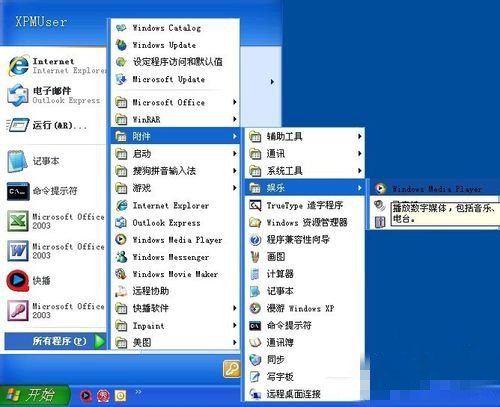The width and height of the screenshot is (500, 407).
Task: Open 设定程序访问和默认值
Action: (175, 62)
